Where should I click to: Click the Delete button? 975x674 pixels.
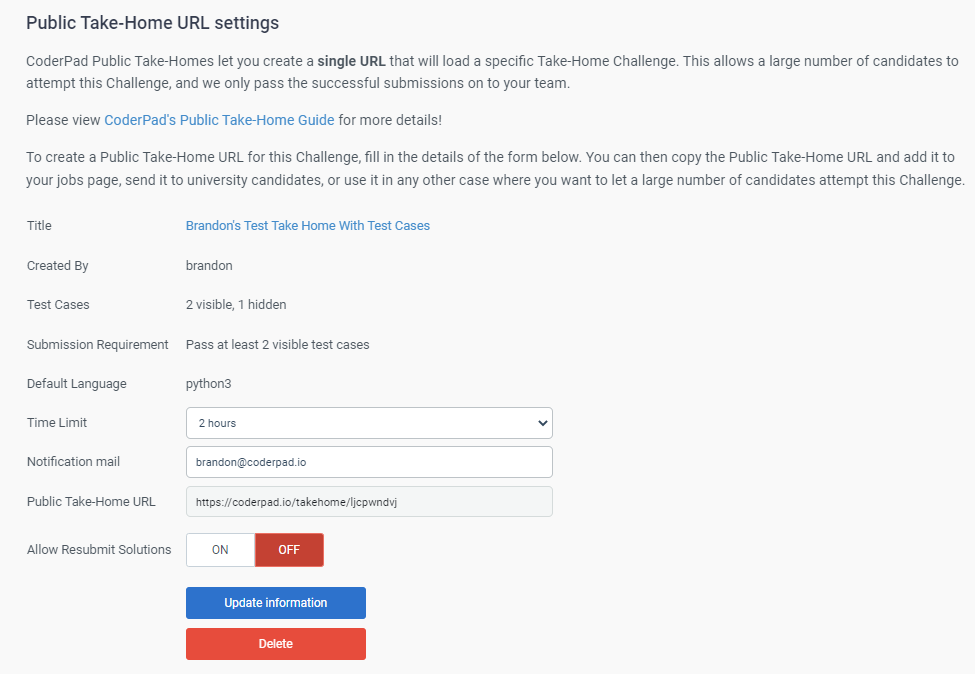275,643
